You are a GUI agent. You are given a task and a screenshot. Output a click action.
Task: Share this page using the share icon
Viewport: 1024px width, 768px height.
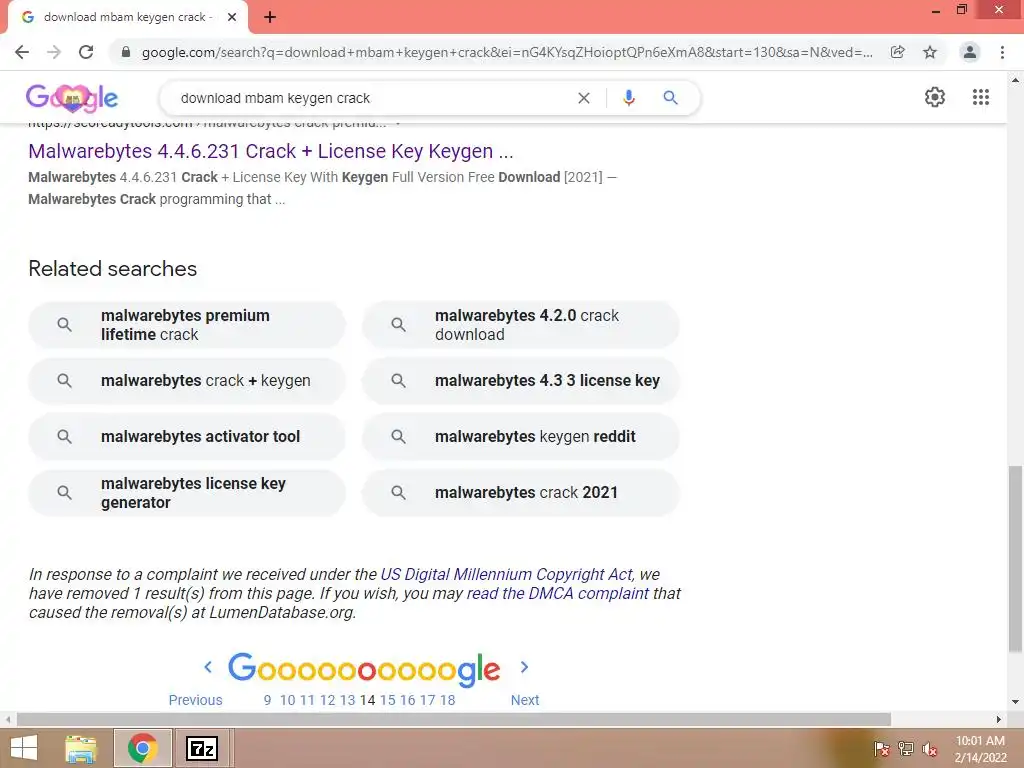(x=898, y=52)
